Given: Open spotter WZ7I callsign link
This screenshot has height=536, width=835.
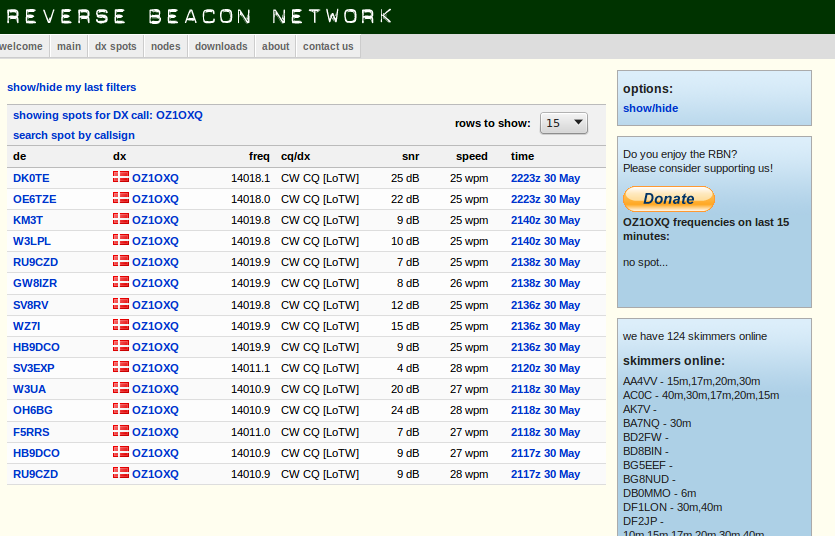Looking at the screenshot, I should [x=27, y=326].
